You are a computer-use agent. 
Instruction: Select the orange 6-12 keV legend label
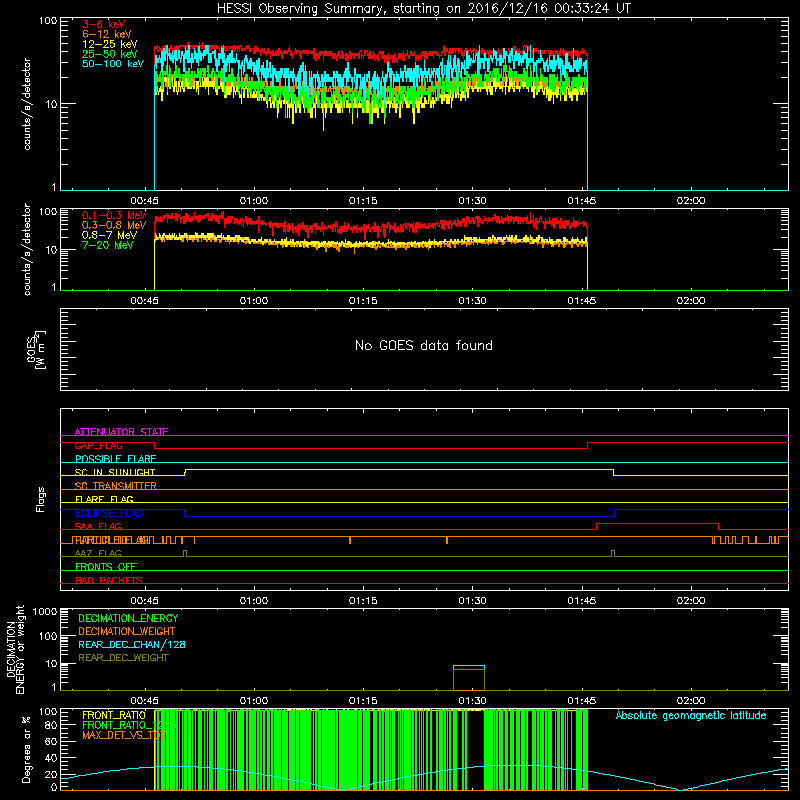[106, 34]
